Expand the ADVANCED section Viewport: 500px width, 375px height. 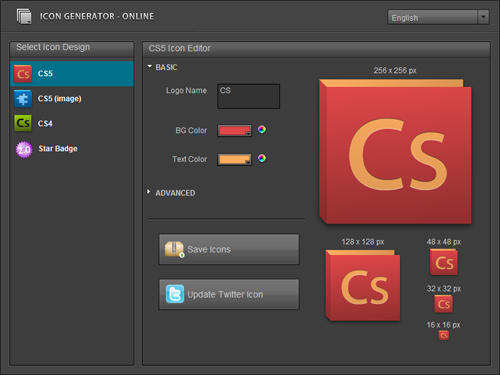(x=149, y=192)
